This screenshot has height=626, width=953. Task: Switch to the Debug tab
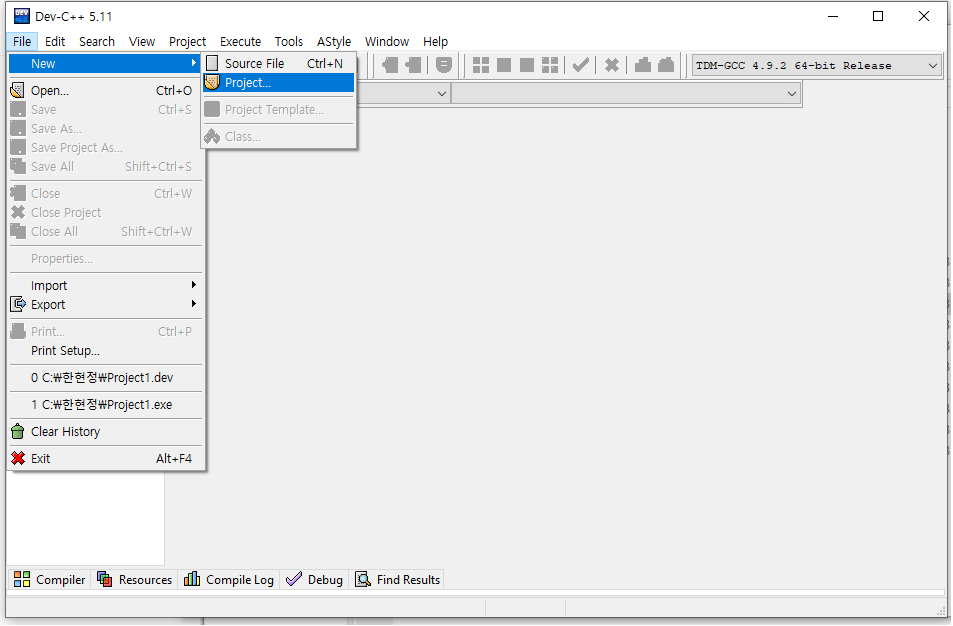(314, 580)
